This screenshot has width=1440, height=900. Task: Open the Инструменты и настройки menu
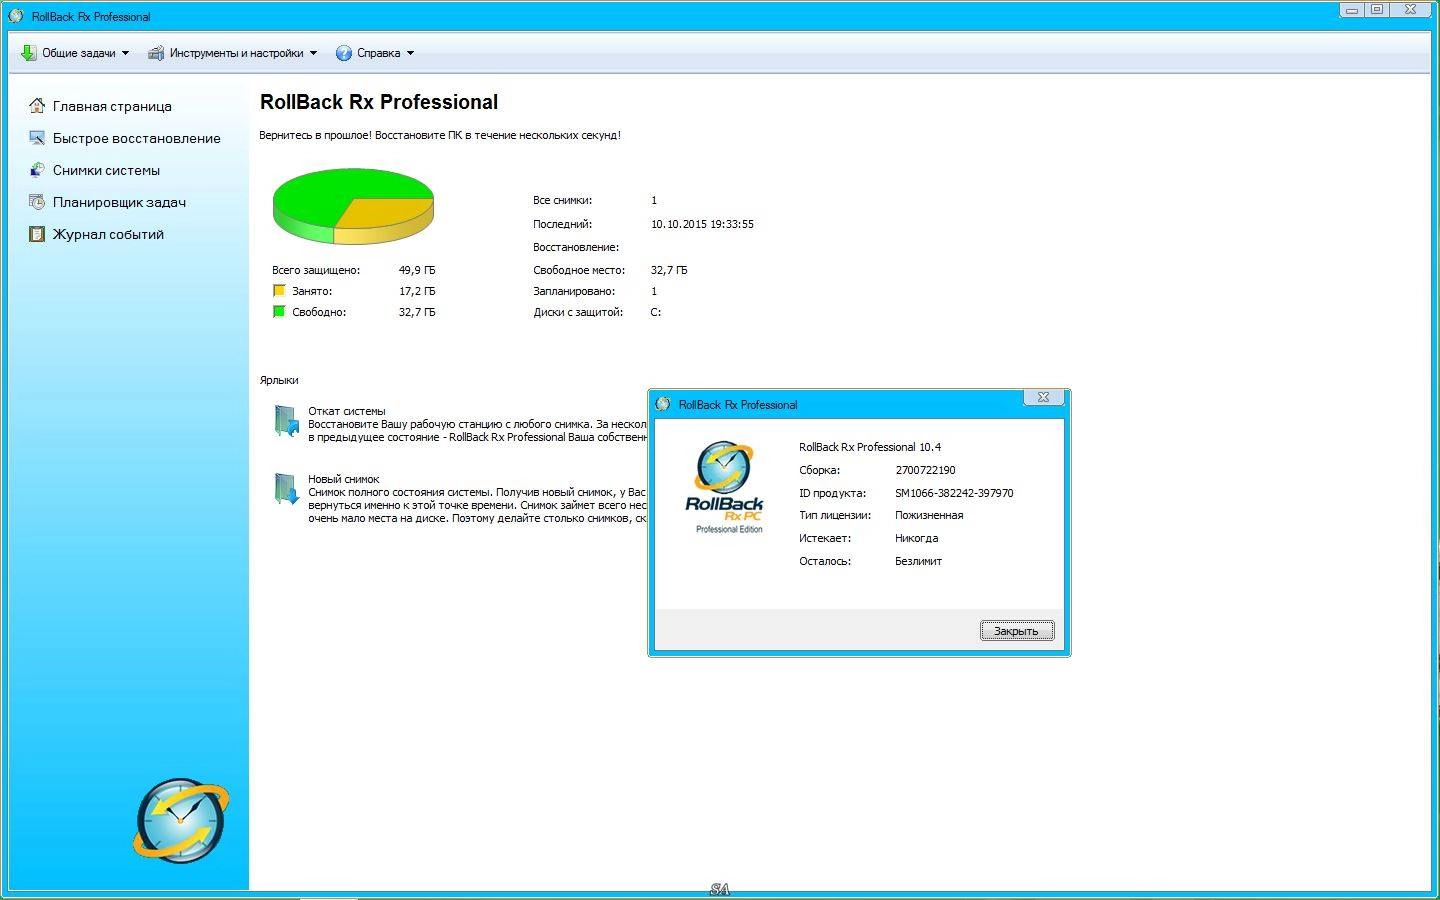232,53
